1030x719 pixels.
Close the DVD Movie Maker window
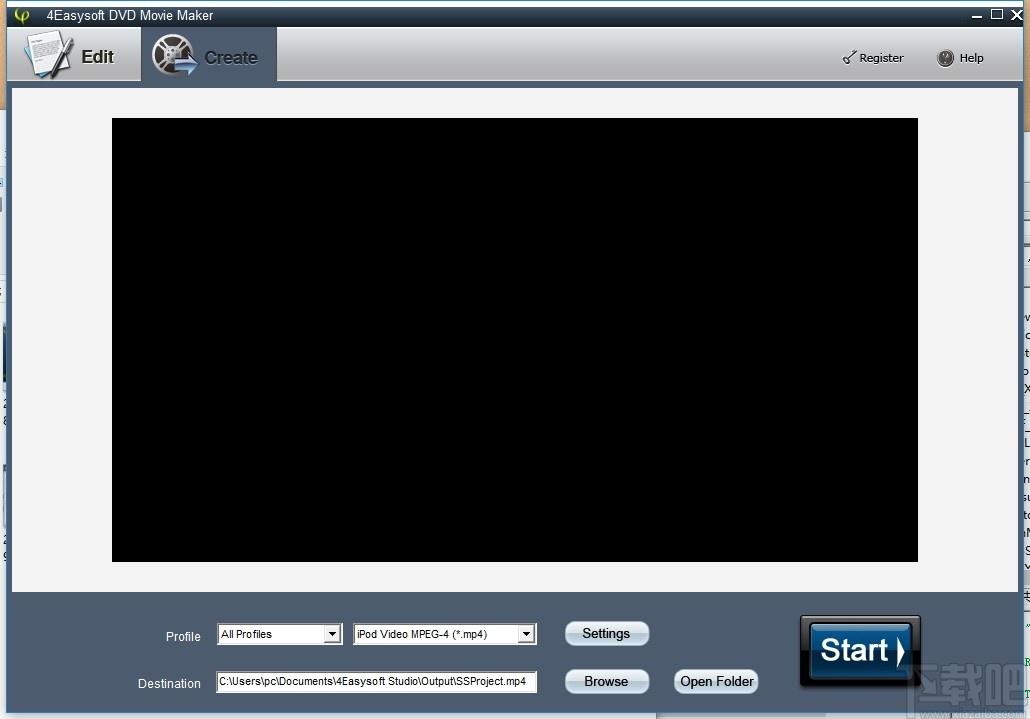[1016, 15]
